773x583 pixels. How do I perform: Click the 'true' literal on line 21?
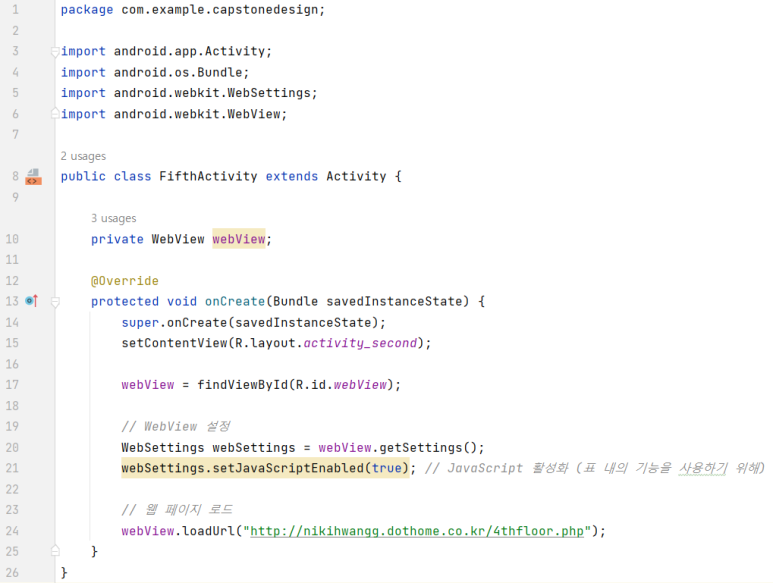click(386, 468)
